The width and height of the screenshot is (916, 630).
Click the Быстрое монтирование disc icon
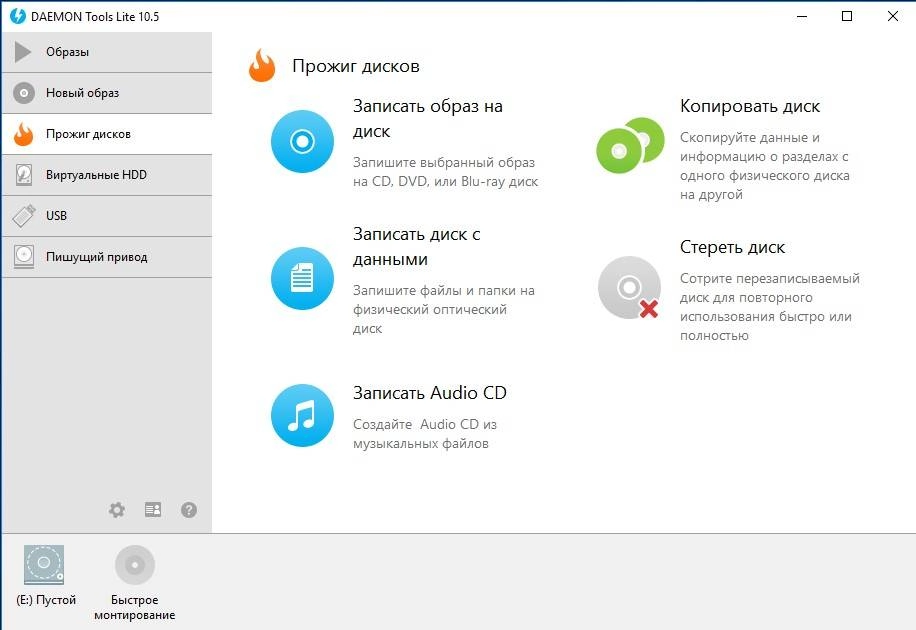135,565
